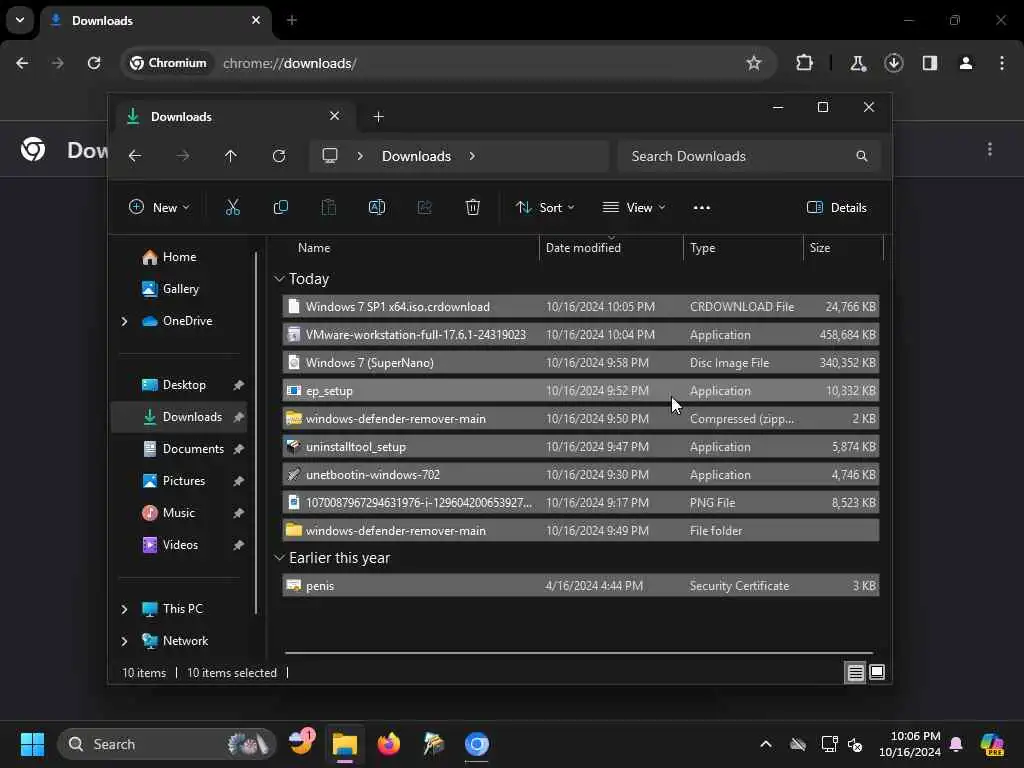Delete selected files with trash icon

click(x=472, y=208)
